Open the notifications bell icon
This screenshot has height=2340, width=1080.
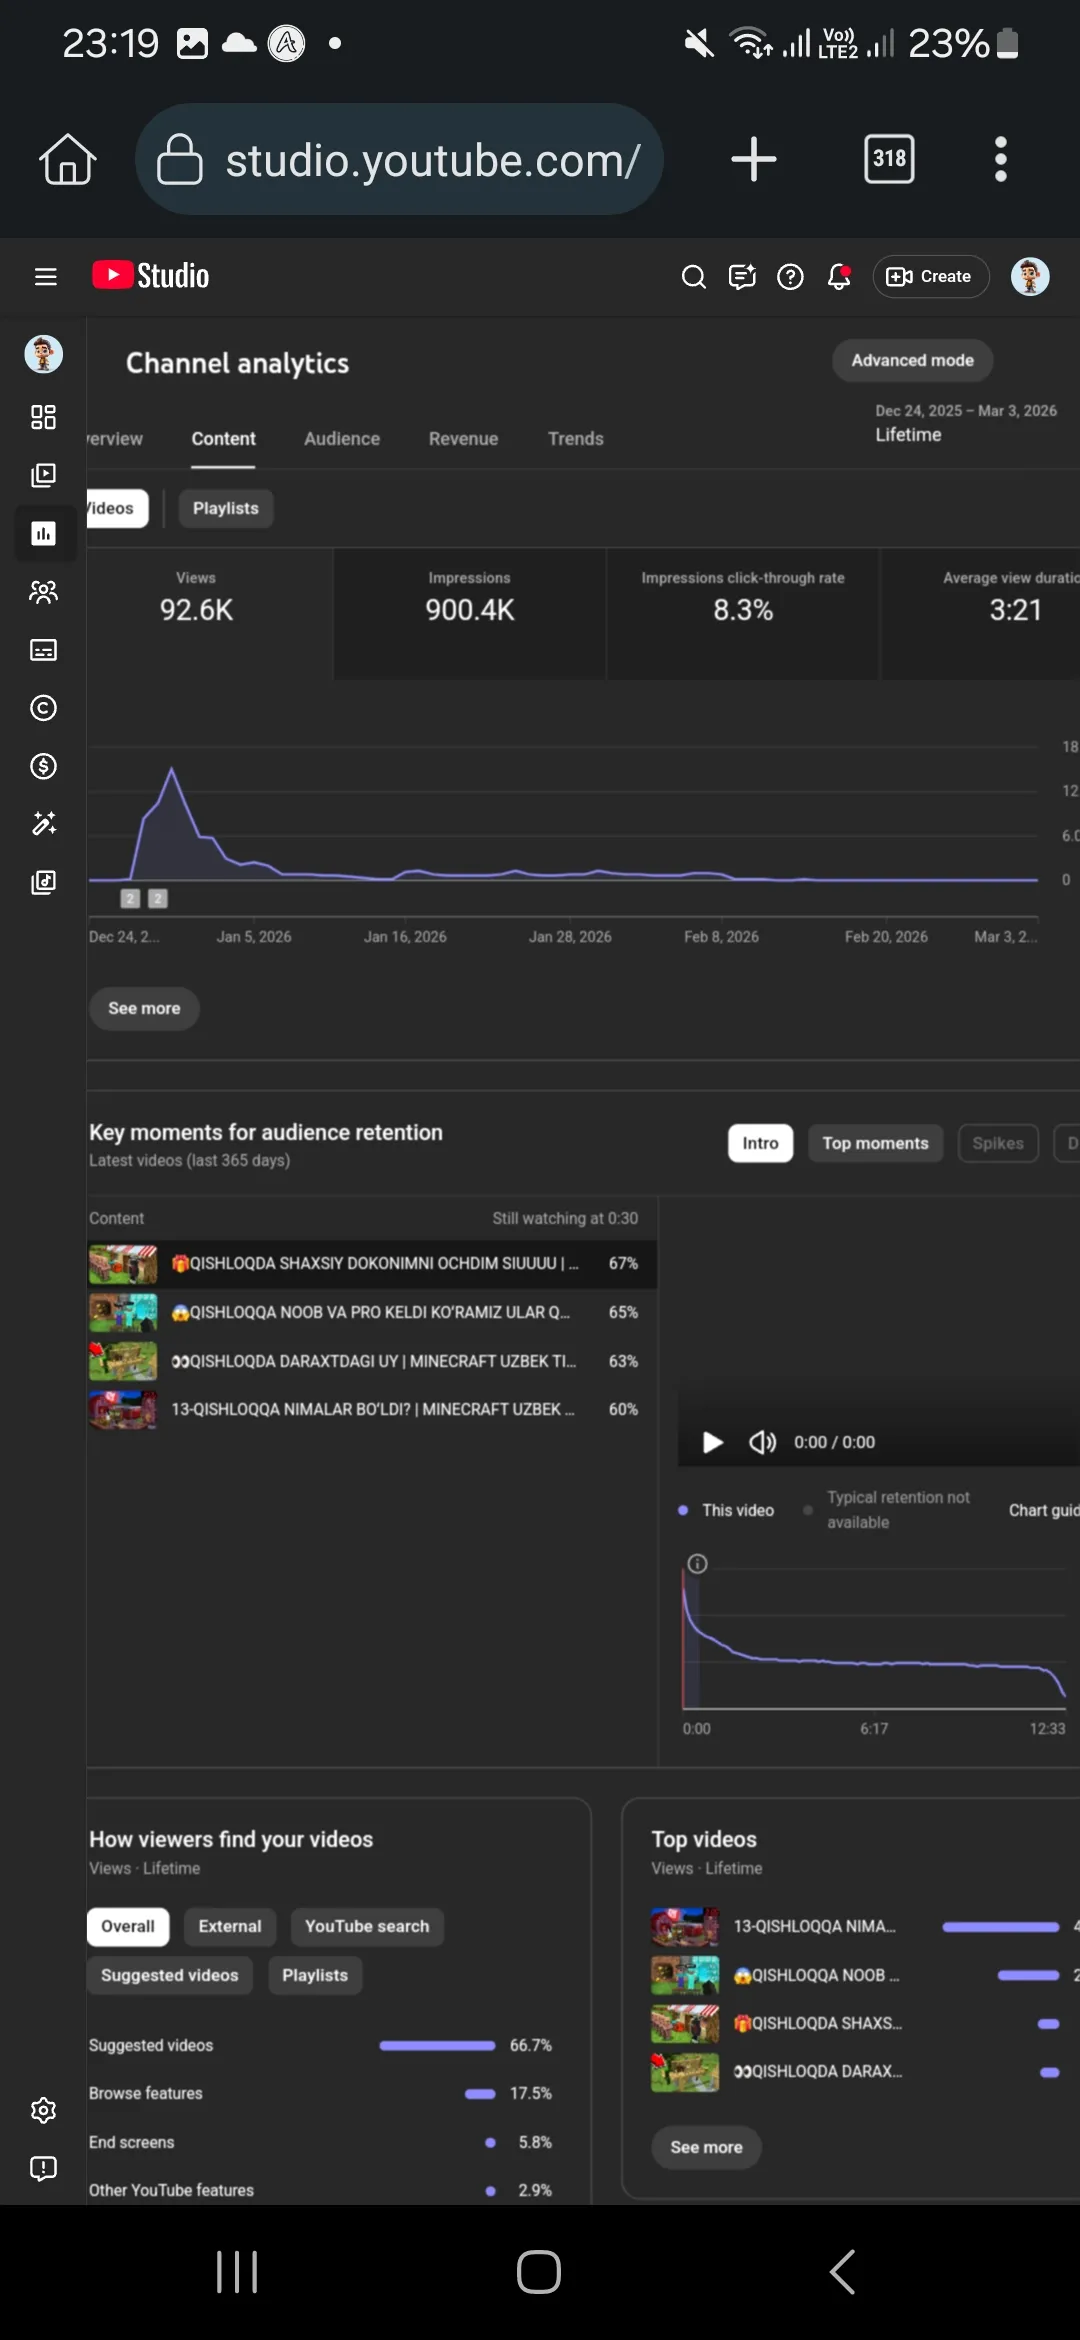(839, 276)
